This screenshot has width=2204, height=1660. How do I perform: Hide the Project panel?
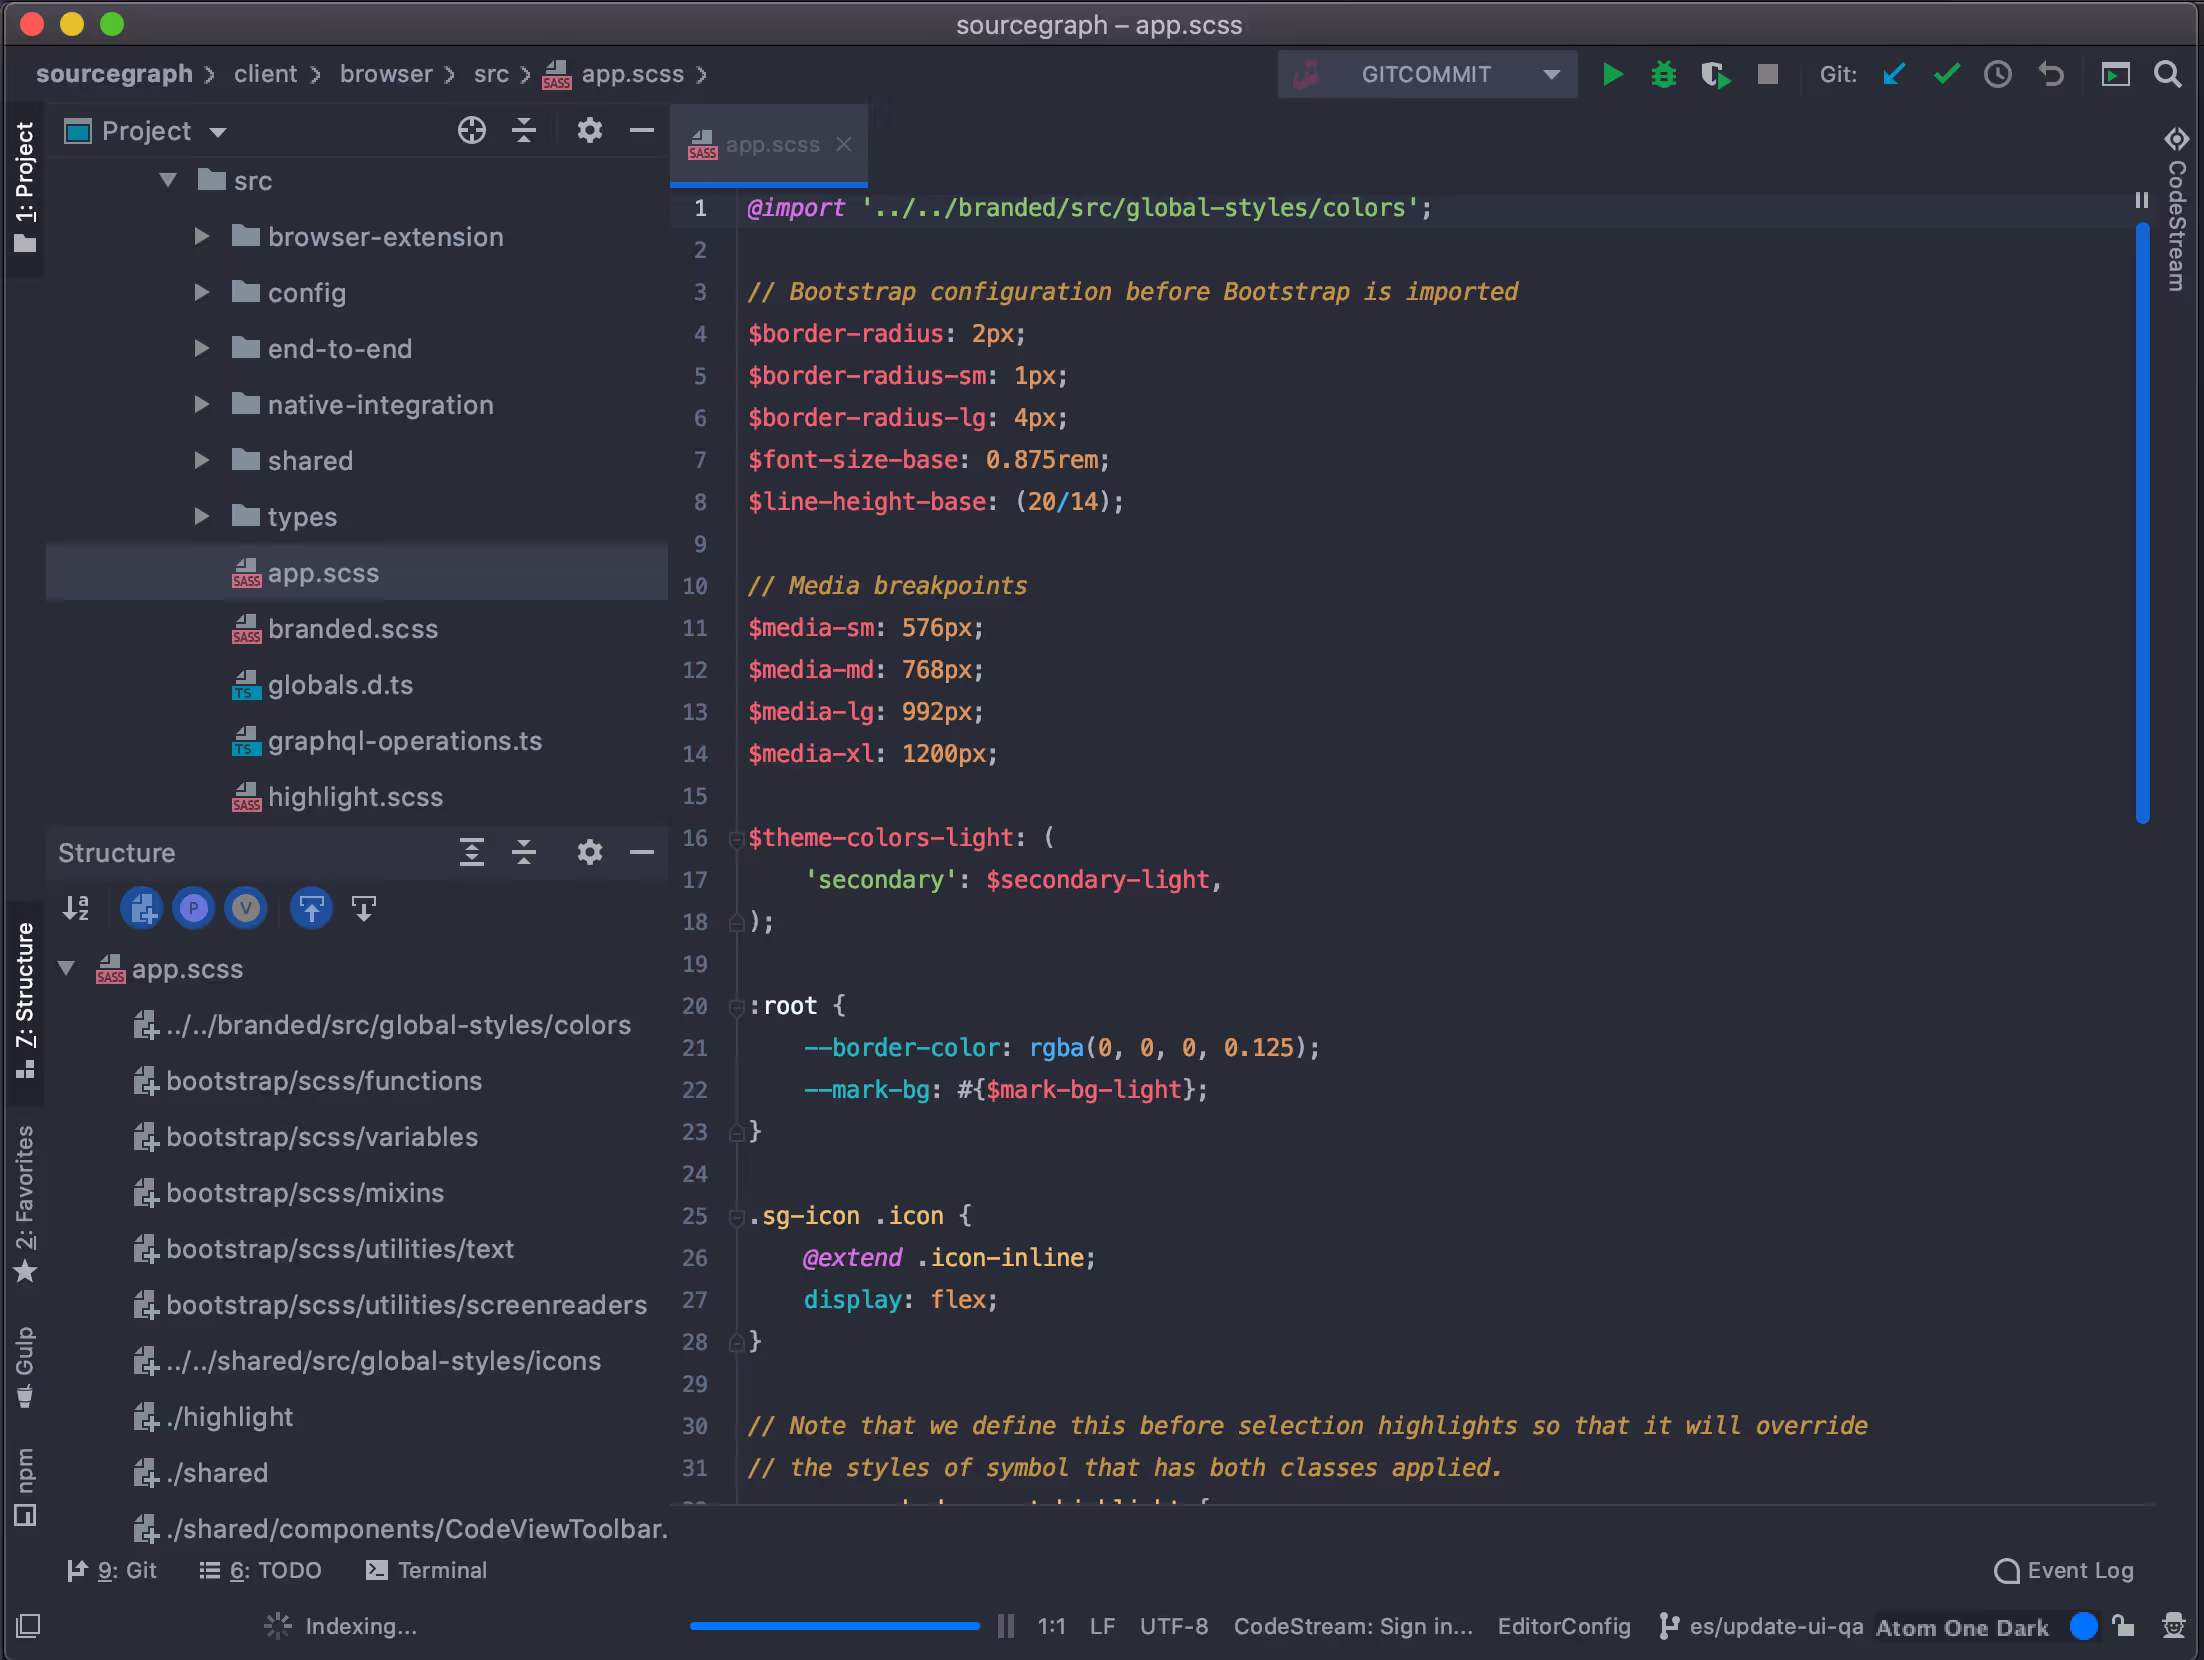coord(642,131)
